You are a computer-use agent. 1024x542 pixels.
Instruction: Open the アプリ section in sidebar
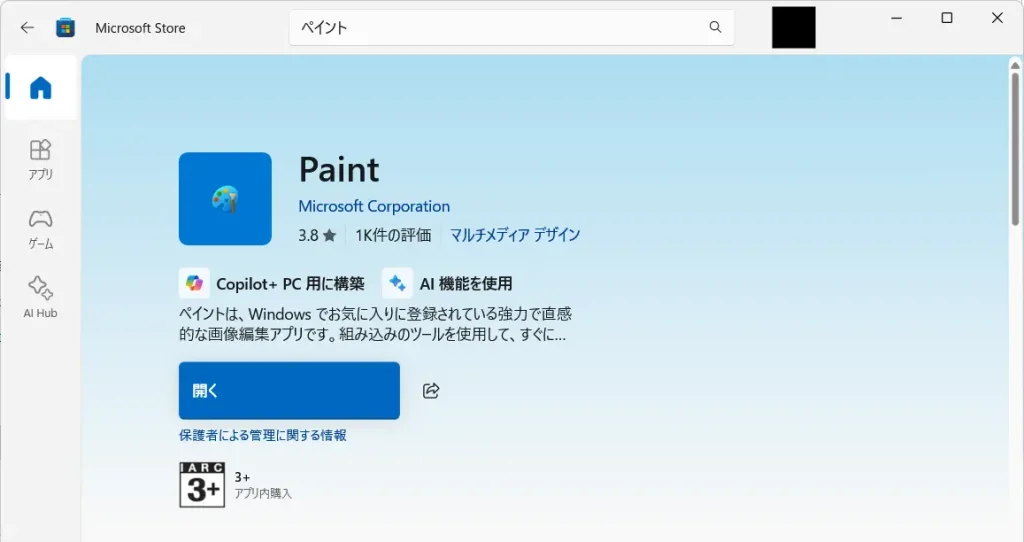tap(40, 159)
